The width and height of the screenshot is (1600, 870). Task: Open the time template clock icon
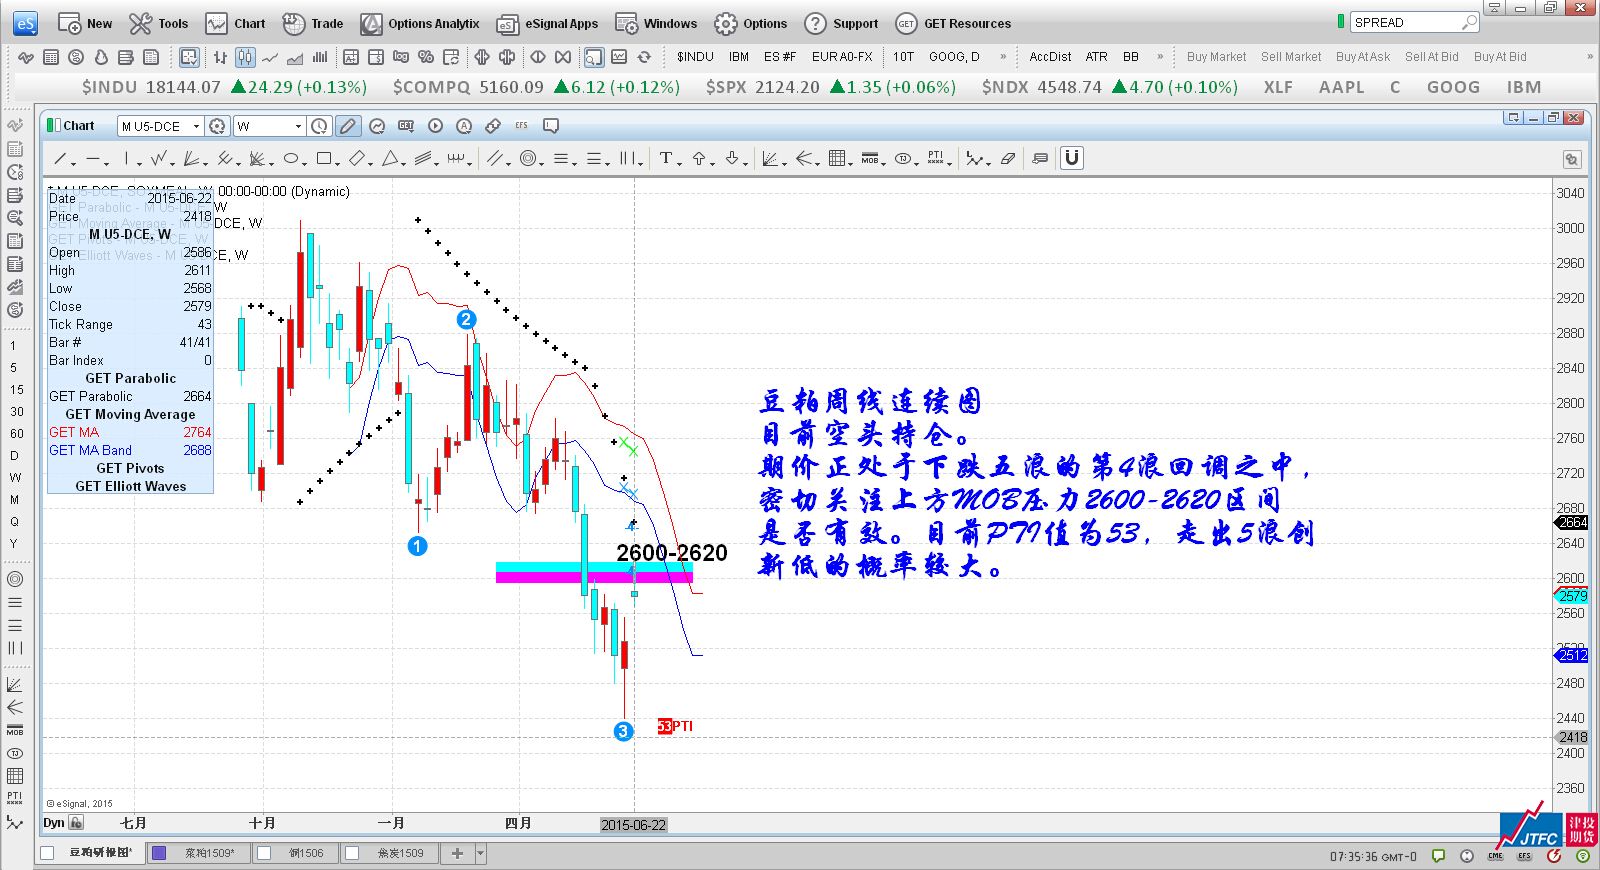pos(319,126)
